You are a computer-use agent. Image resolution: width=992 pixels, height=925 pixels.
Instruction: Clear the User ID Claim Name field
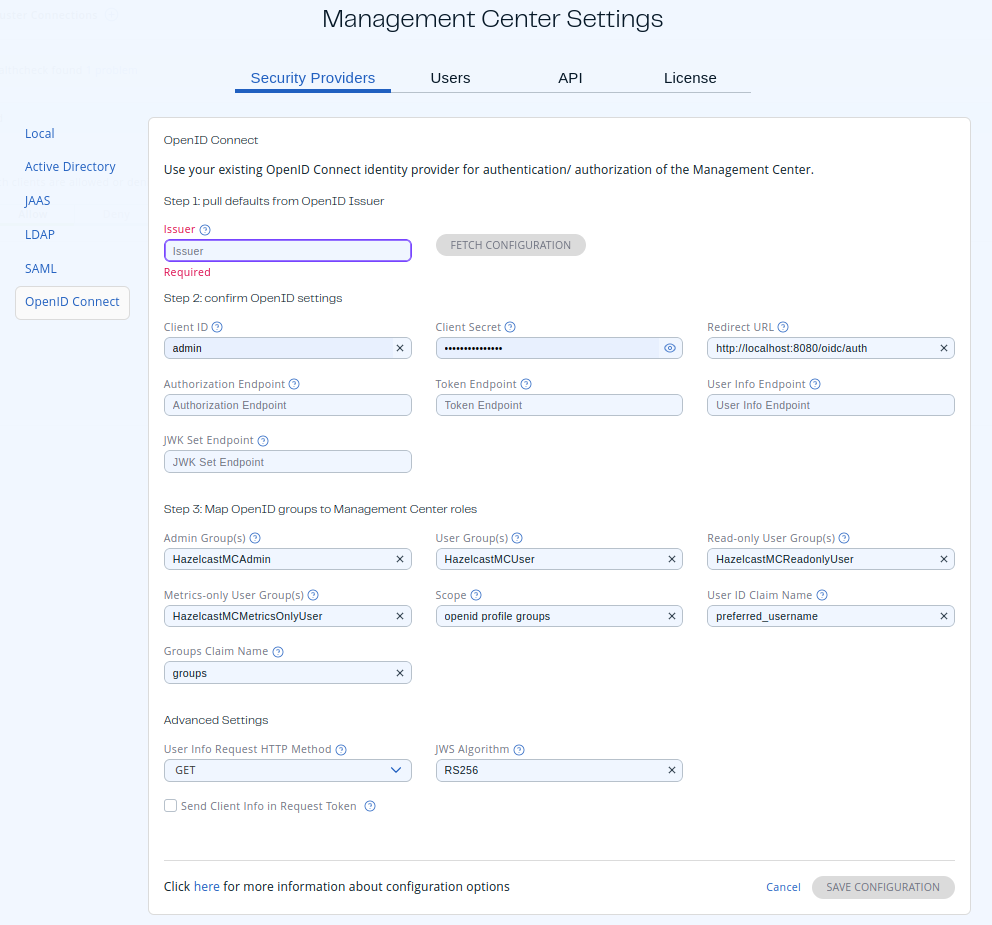point(942,616)
